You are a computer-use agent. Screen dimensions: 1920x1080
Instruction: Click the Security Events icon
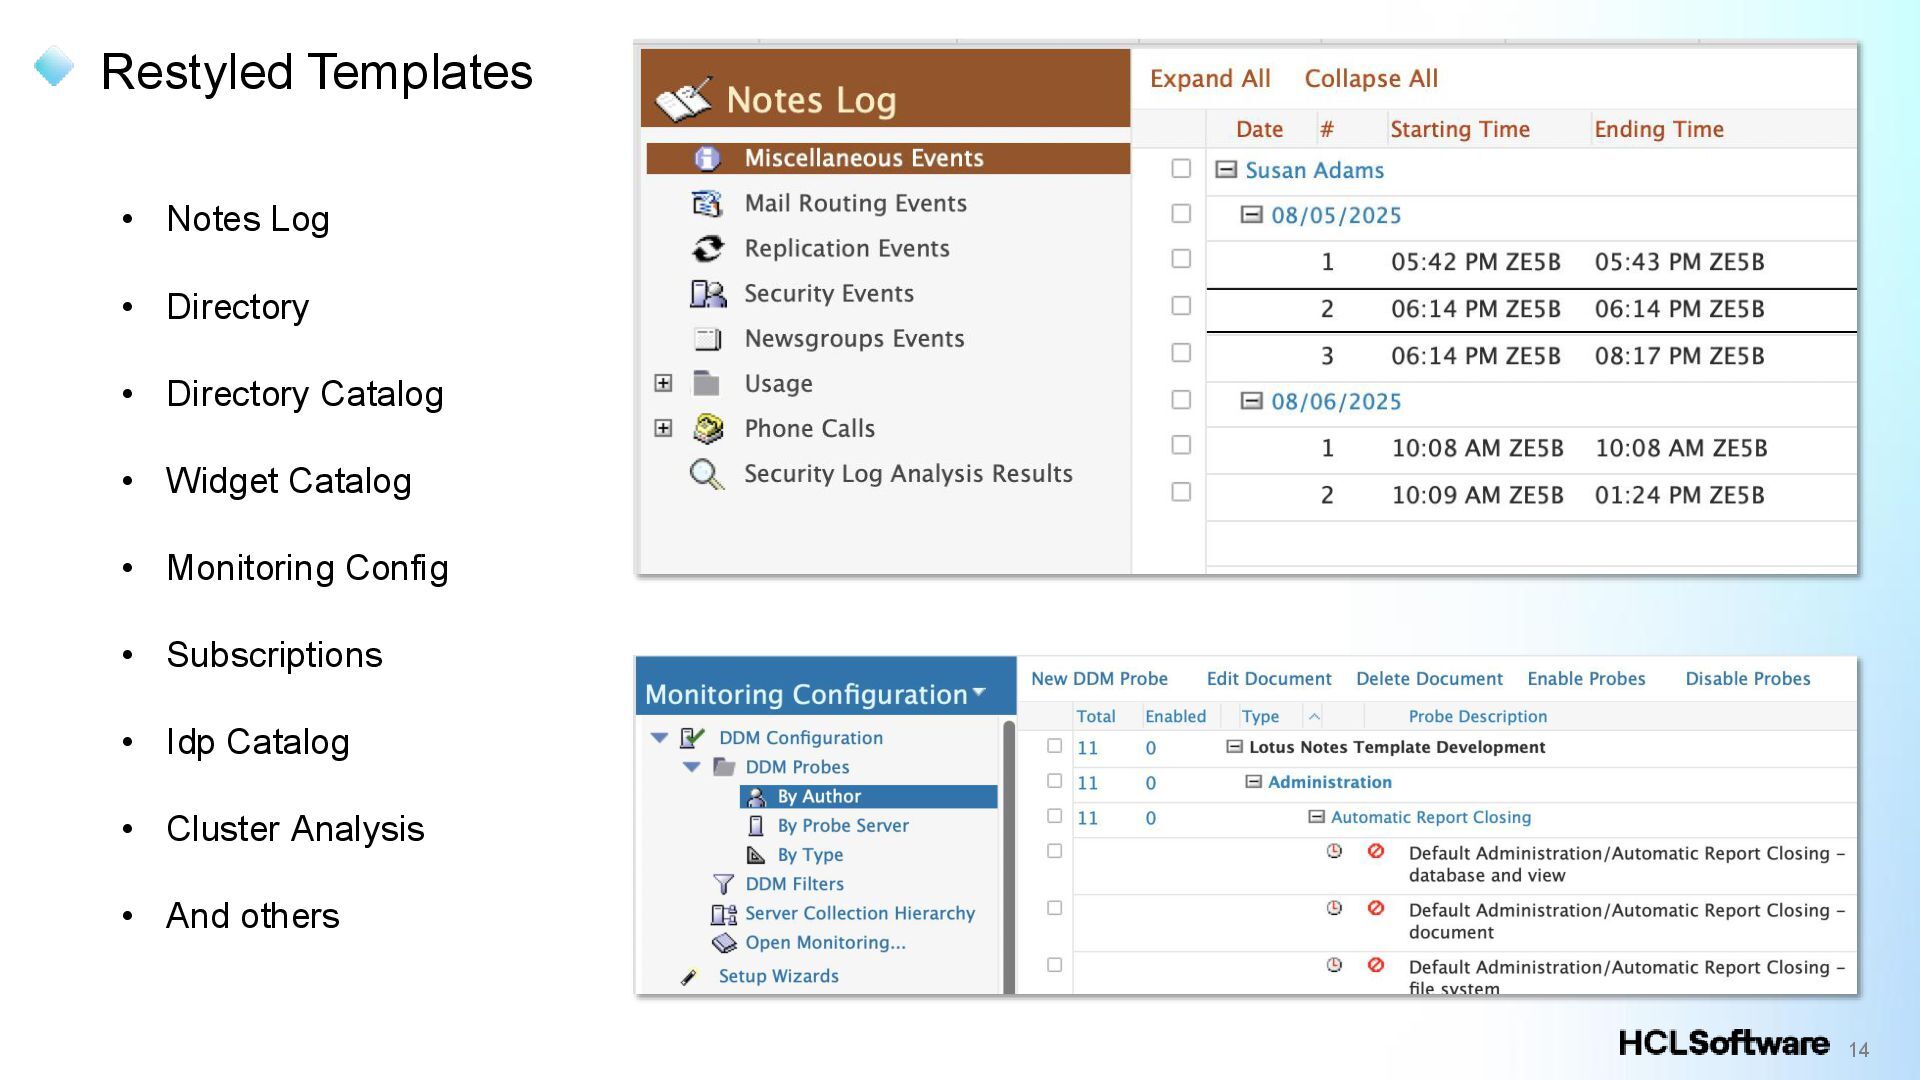pyautogui.click(x=707, y=294)
